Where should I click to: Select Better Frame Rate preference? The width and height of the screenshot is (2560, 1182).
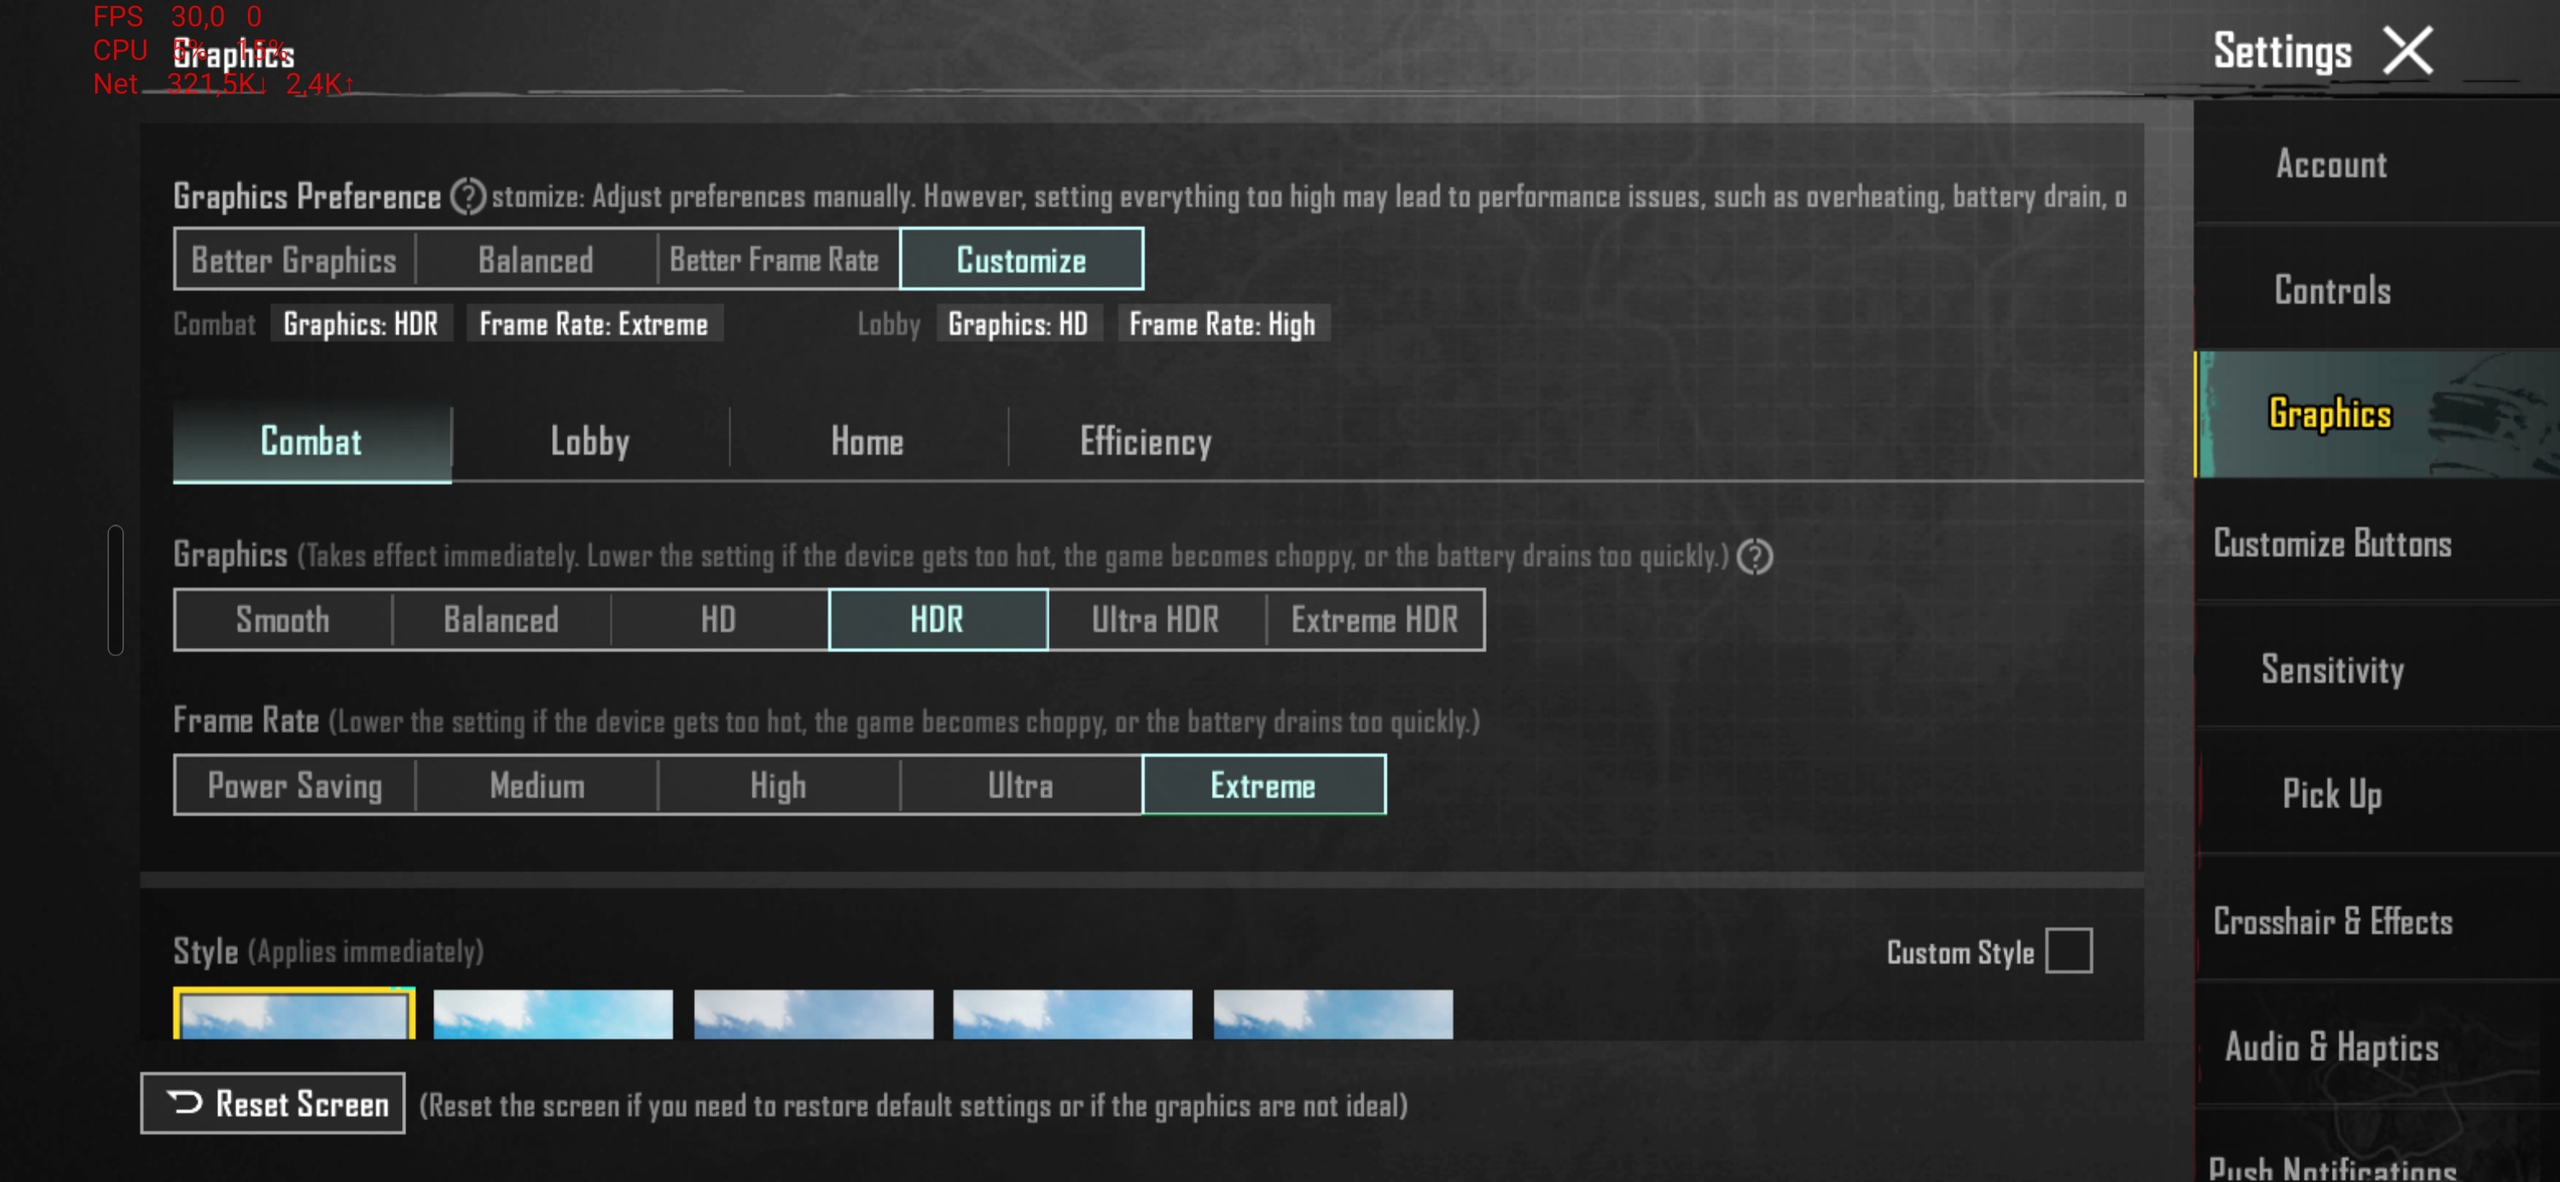point(777,259)
